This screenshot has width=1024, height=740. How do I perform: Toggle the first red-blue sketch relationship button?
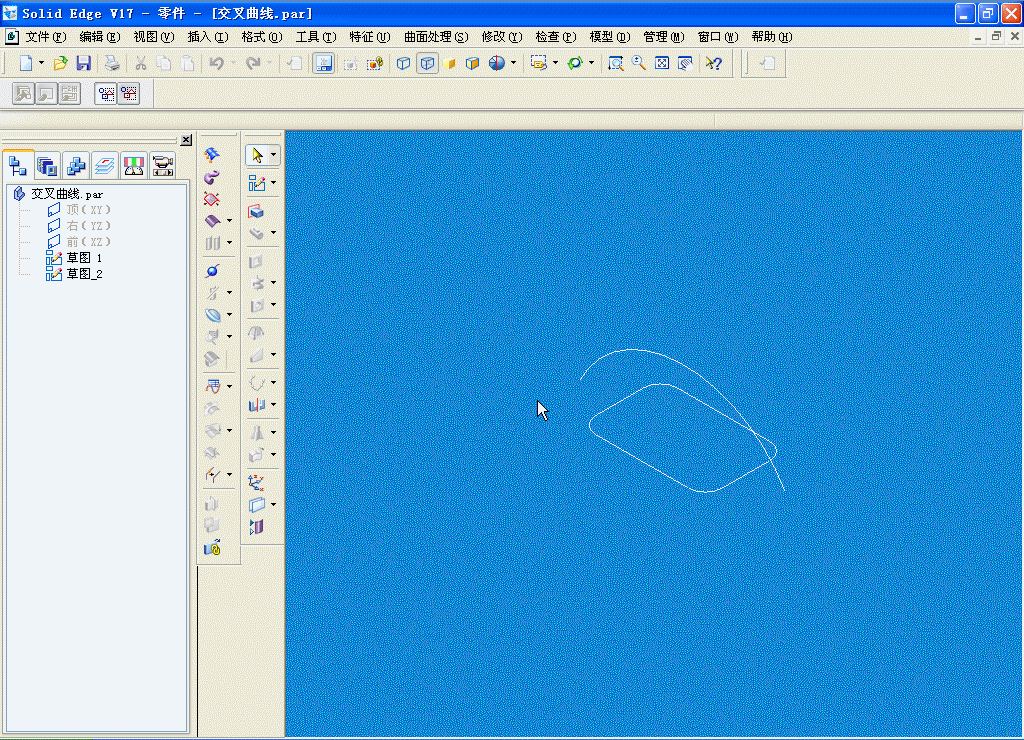[x=106, y=94]
